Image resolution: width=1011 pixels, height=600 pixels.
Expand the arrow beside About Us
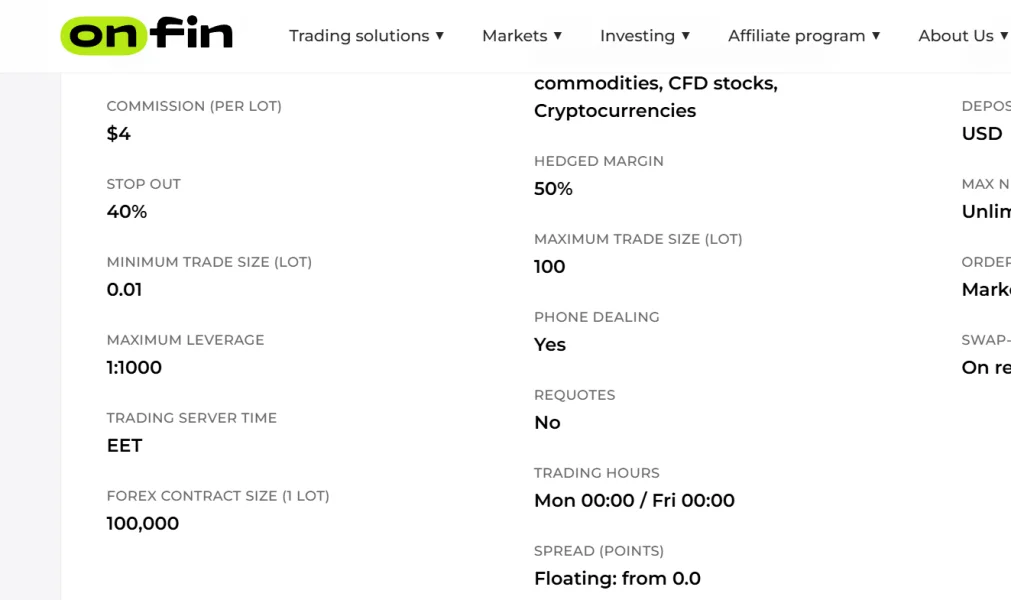tap(1003, 36)
